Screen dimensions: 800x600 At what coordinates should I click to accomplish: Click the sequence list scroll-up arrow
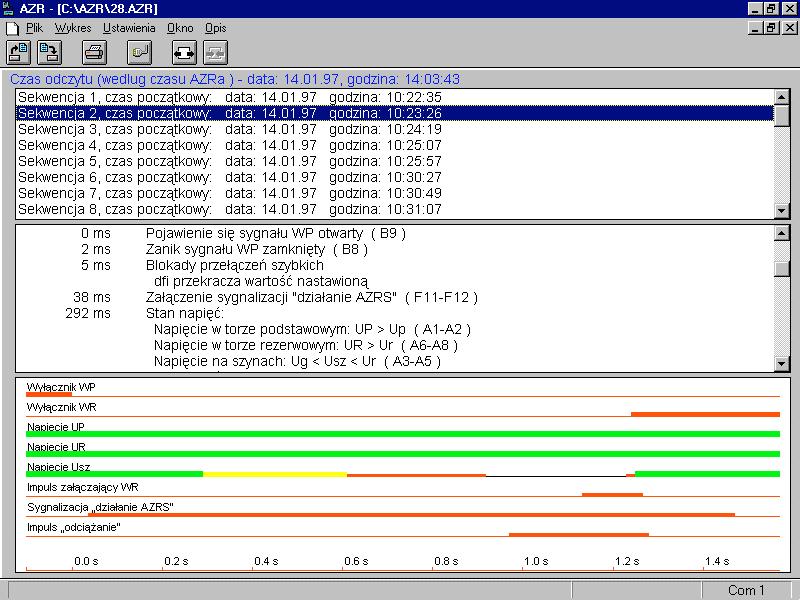[782, 96]
